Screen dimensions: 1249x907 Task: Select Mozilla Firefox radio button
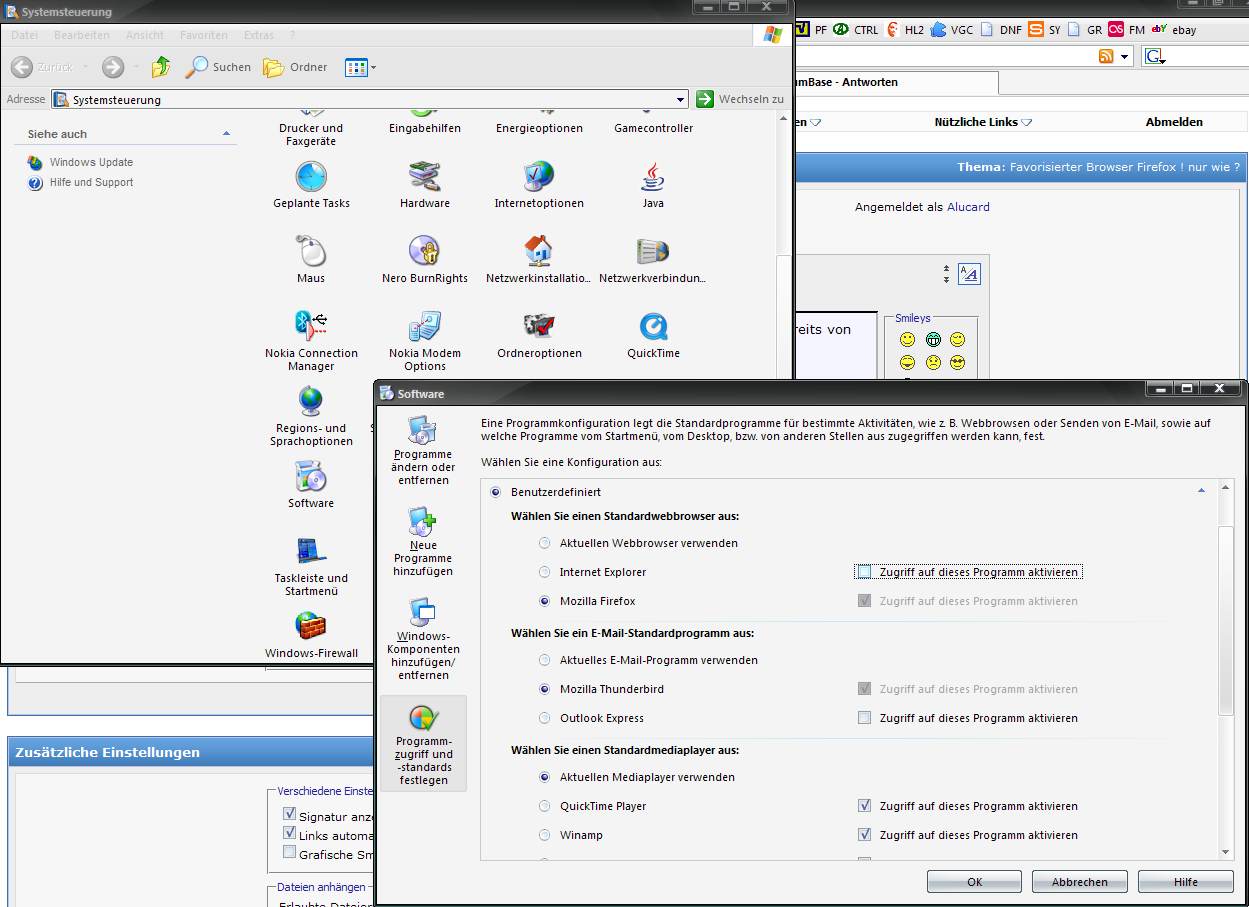tap(545, 601)
